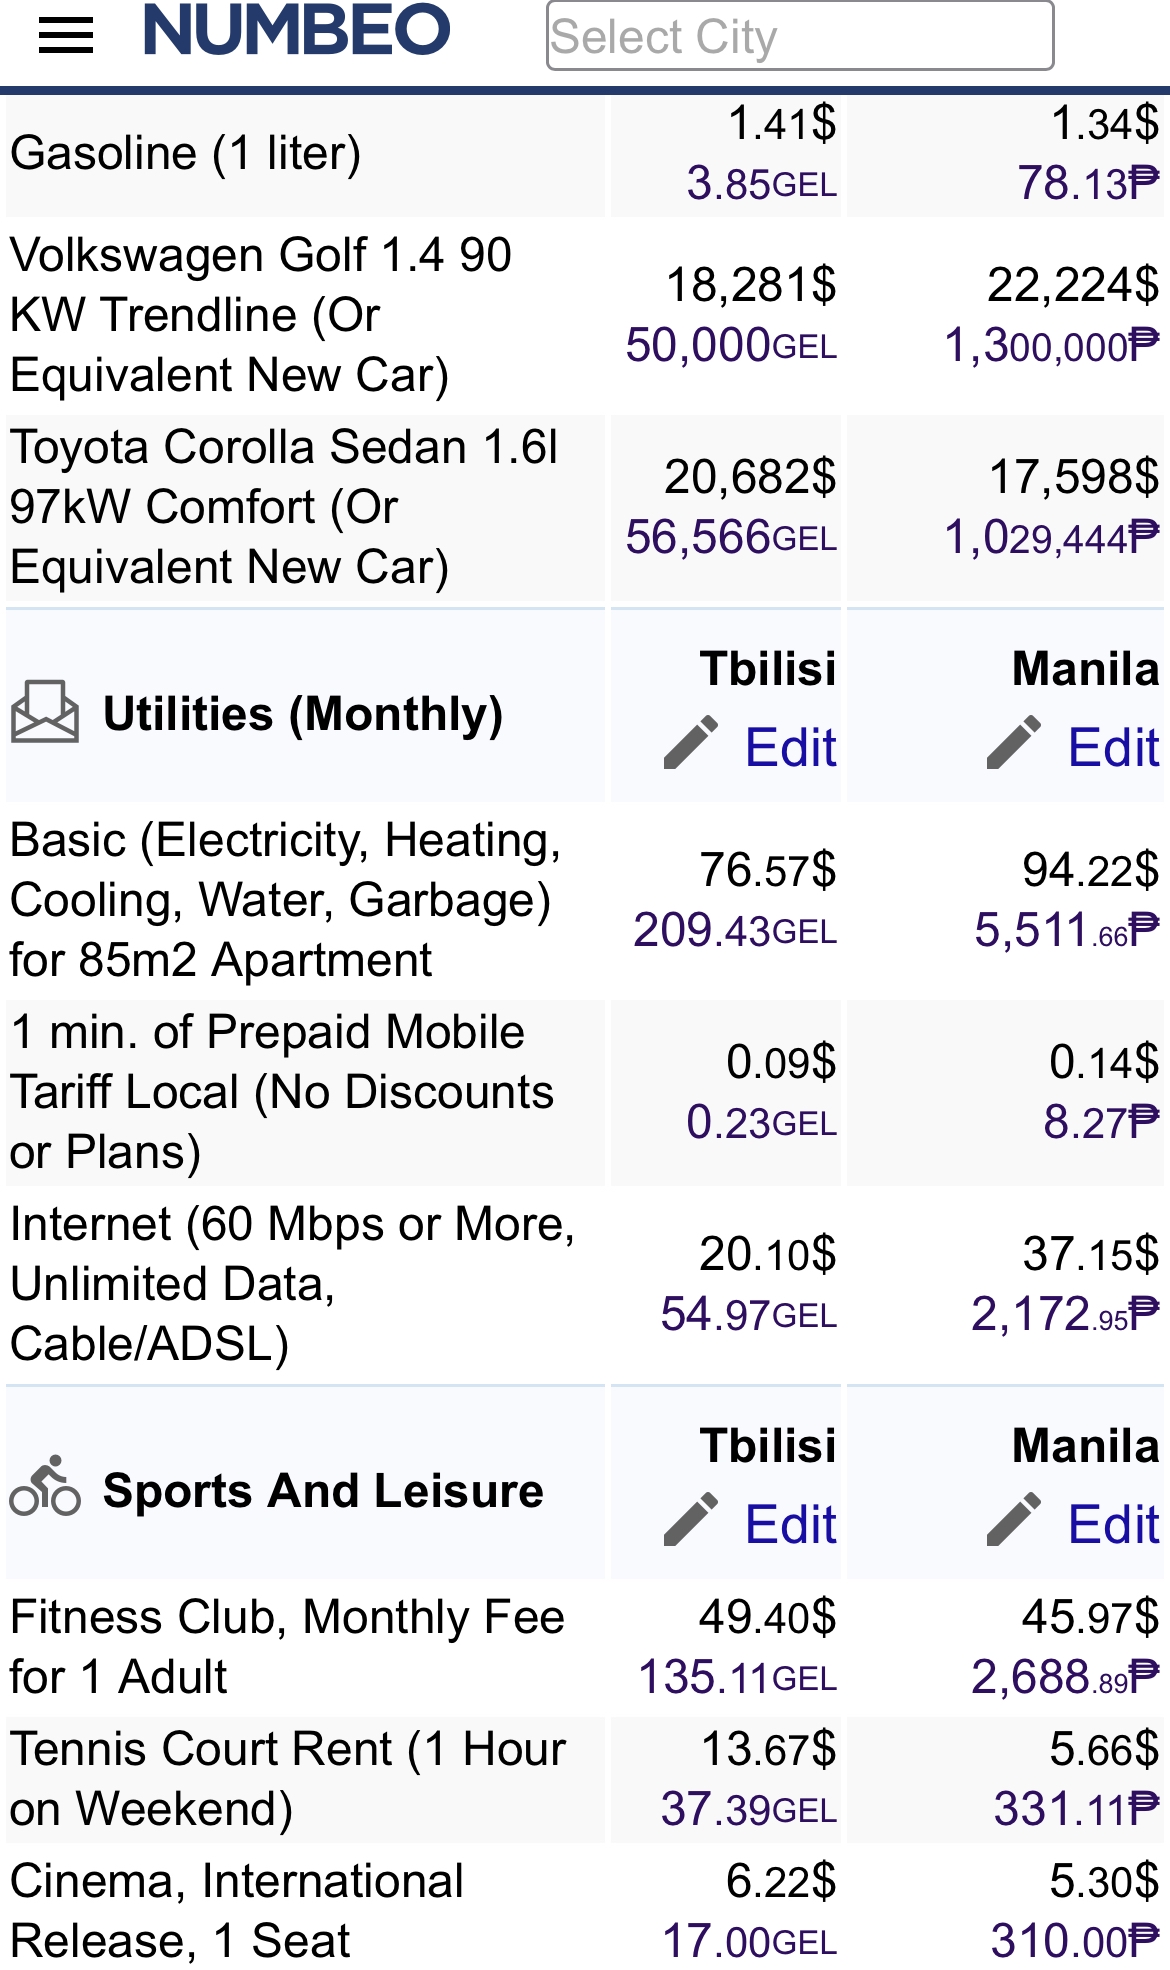The height and width of the screenshot is (1970, 1170).
Task: Click the Utilities (Monthly) section heading
Action: (303, 714)
